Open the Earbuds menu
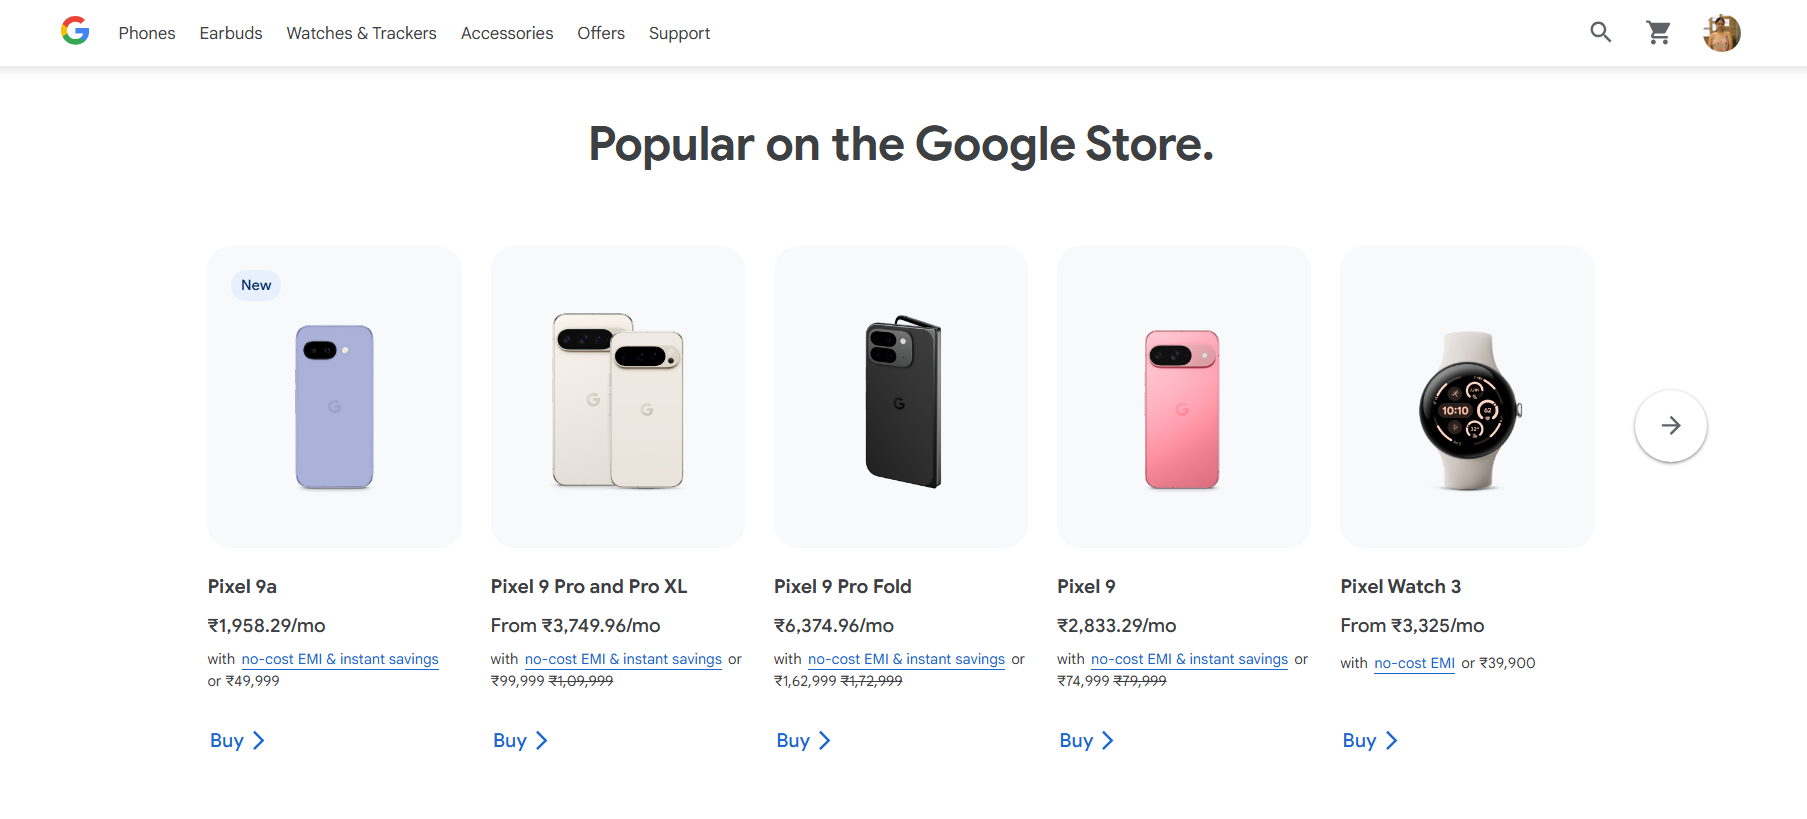This screenshot has height=819, width=1807. click(x=230, y=33)
